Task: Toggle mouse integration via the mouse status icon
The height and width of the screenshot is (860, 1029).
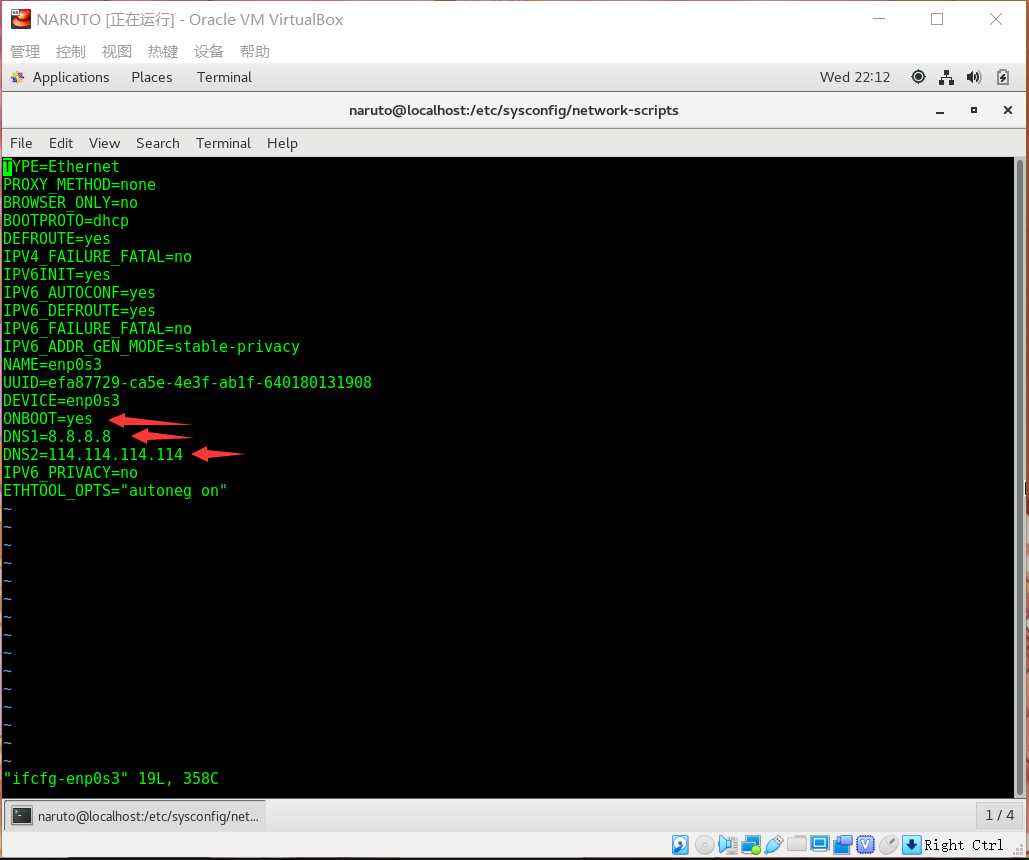Action: pos(887,844)
